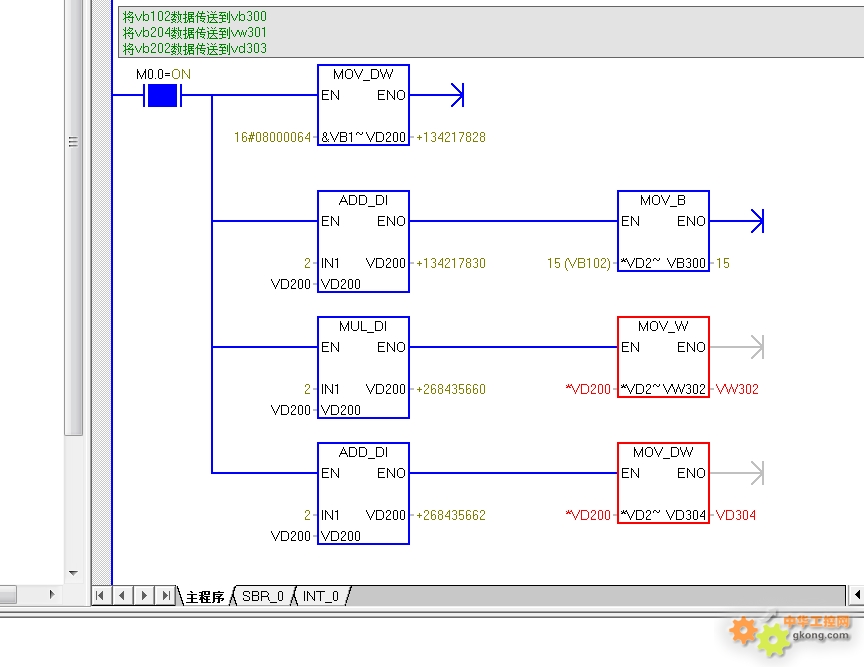Viewport: 864px width, 667px height.
Task: Click the output value "+268435662"
Action: click(451, 515)
